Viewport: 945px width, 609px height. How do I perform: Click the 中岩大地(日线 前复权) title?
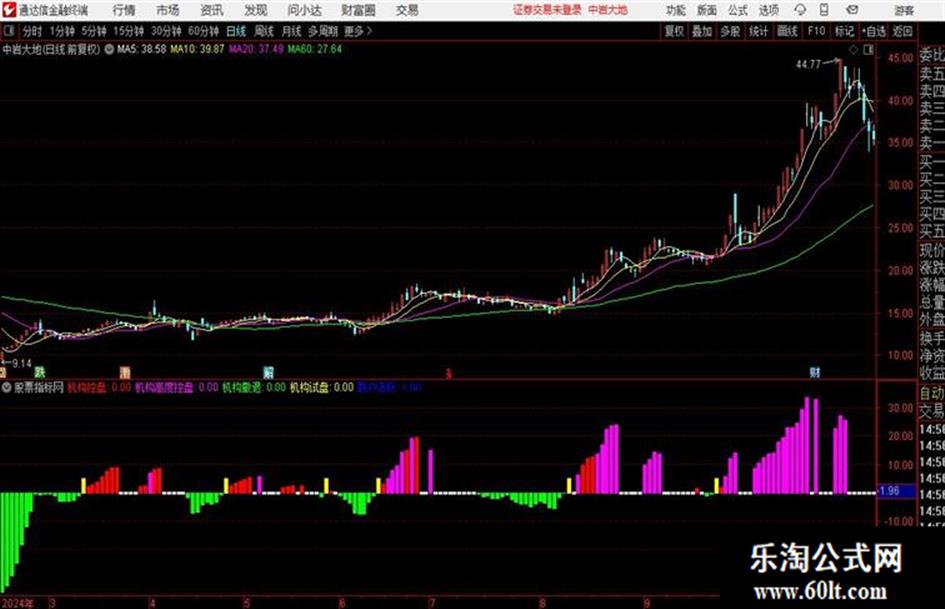(51, 49)
